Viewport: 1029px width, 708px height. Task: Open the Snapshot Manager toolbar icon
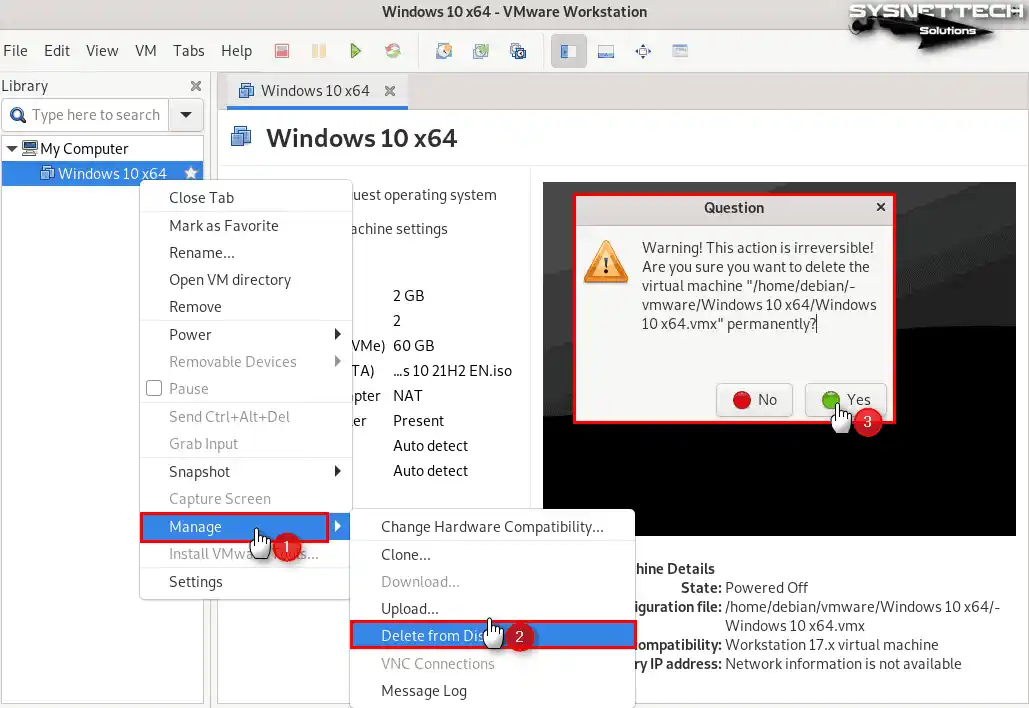[x=518, y=51]
